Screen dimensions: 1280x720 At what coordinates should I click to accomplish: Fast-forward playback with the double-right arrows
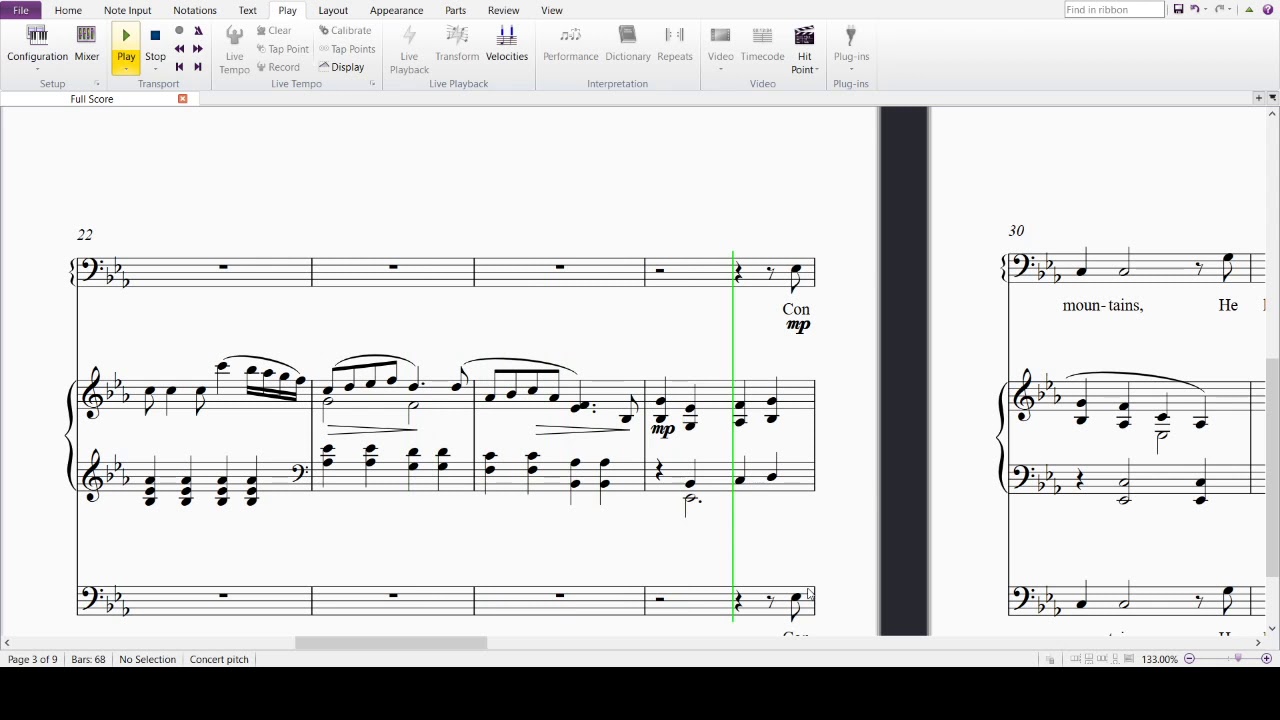[x=198, y=49]
